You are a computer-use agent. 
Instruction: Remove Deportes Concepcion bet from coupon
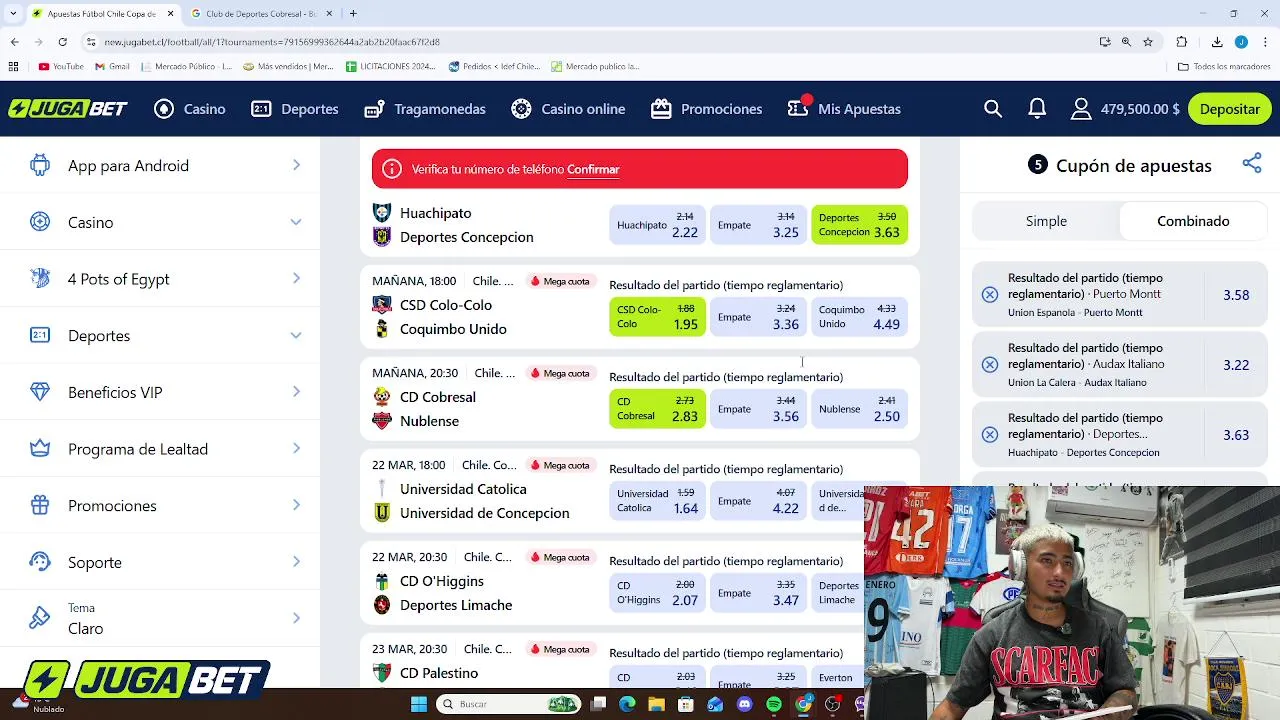point(989,435)
